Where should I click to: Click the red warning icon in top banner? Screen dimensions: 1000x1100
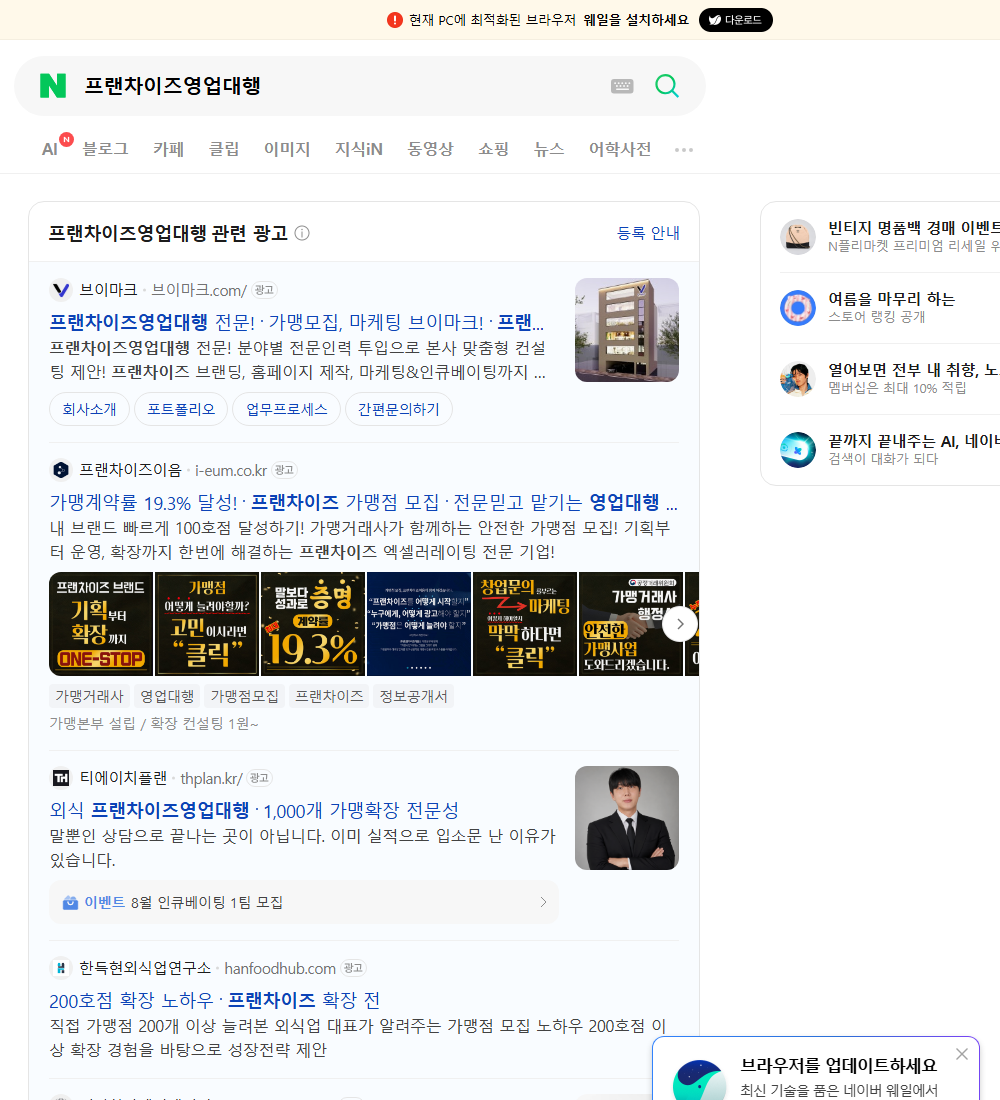point(394,20)
